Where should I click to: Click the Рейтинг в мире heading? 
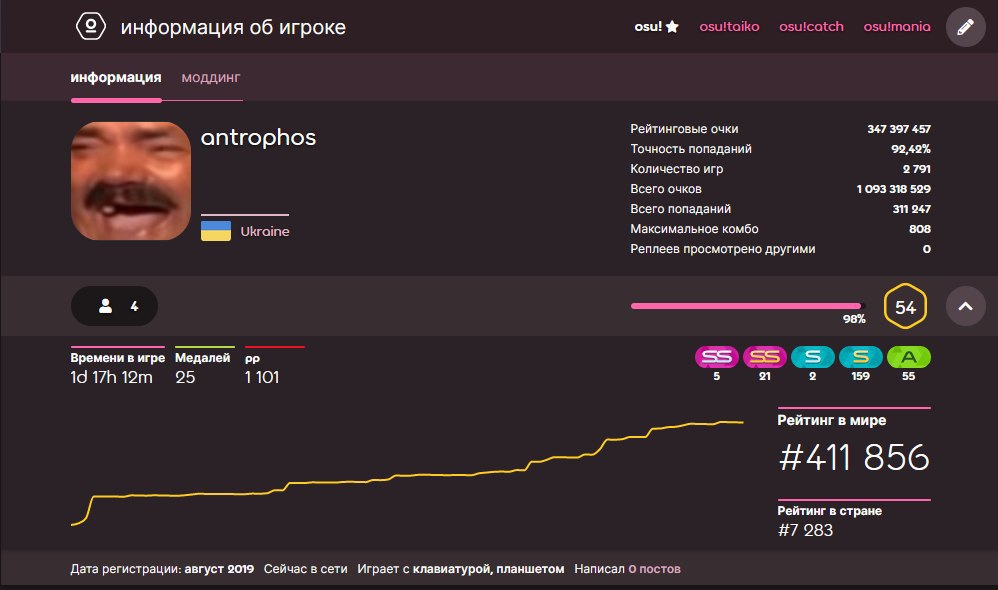coord(831,421)
